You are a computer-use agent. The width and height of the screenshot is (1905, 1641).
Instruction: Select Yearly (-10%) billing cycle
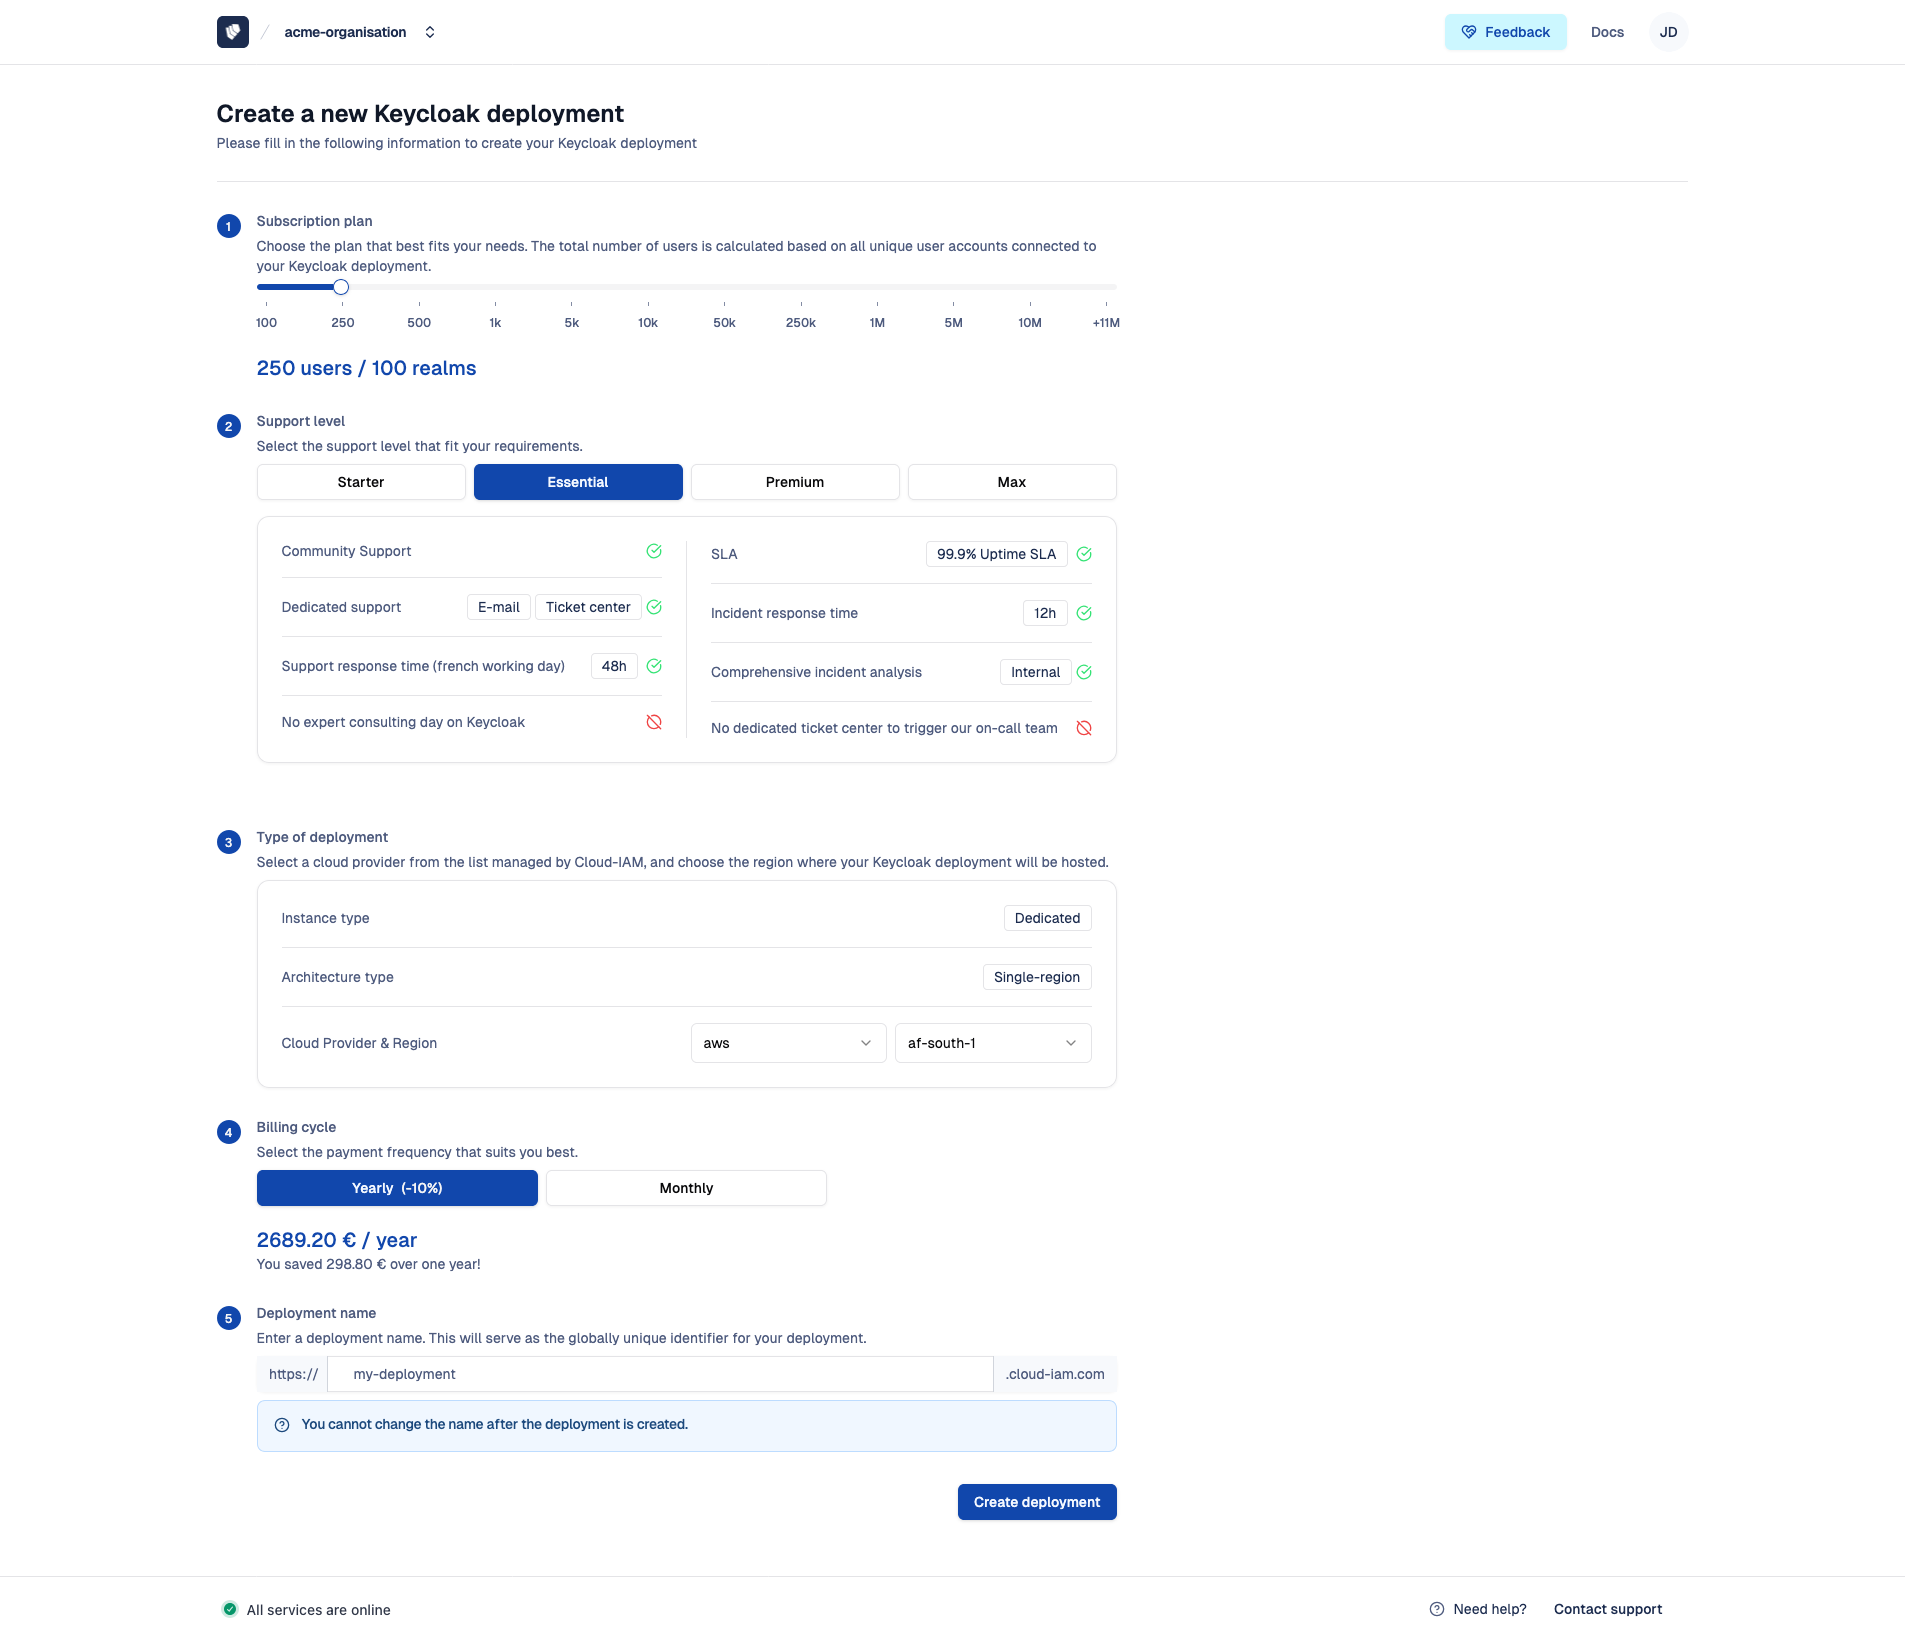pos(397,1188)
